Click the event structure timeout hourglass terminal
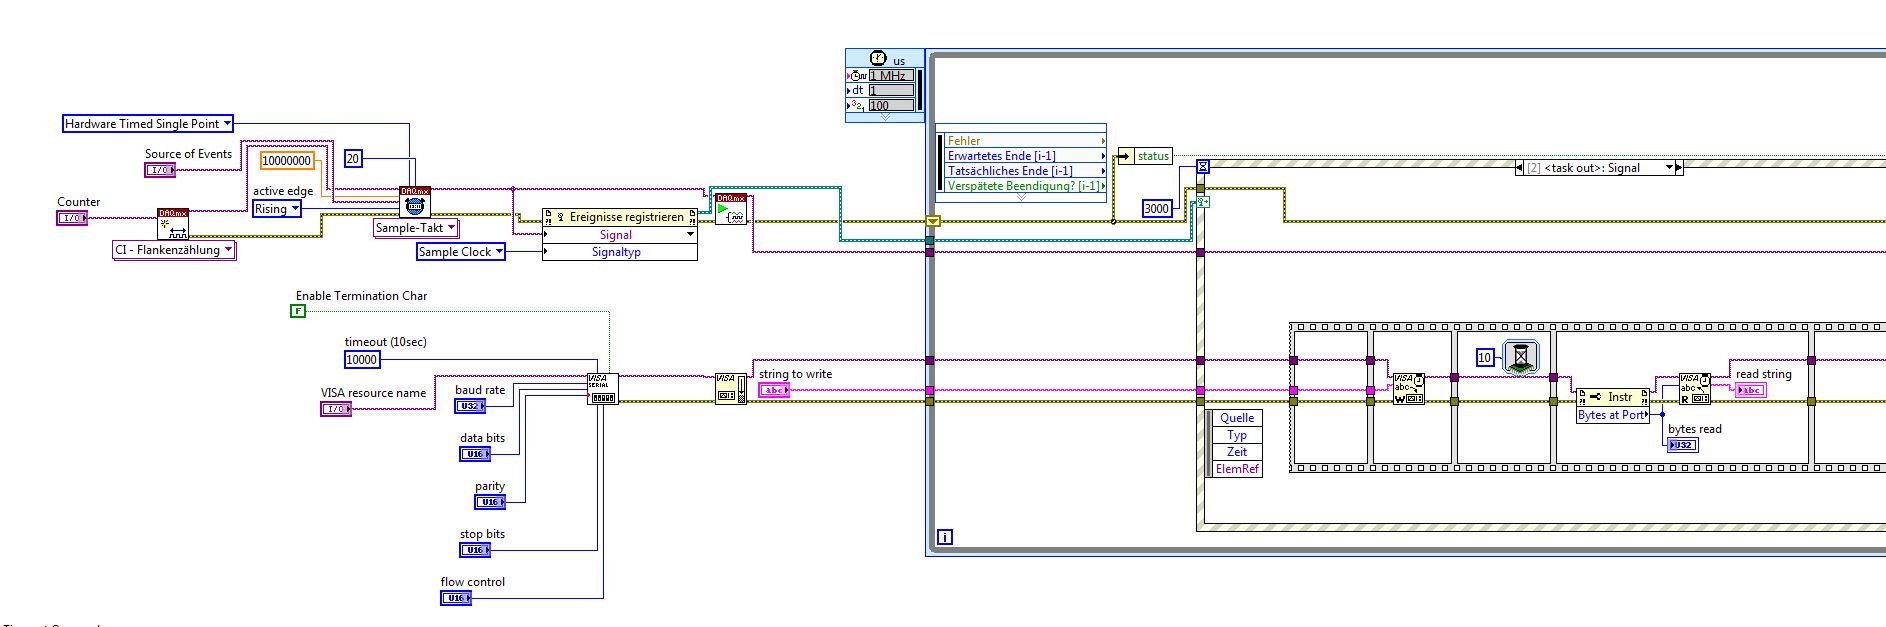Image resolution: width=1886 pixels, height=627 pixels. coord(1203,167)
